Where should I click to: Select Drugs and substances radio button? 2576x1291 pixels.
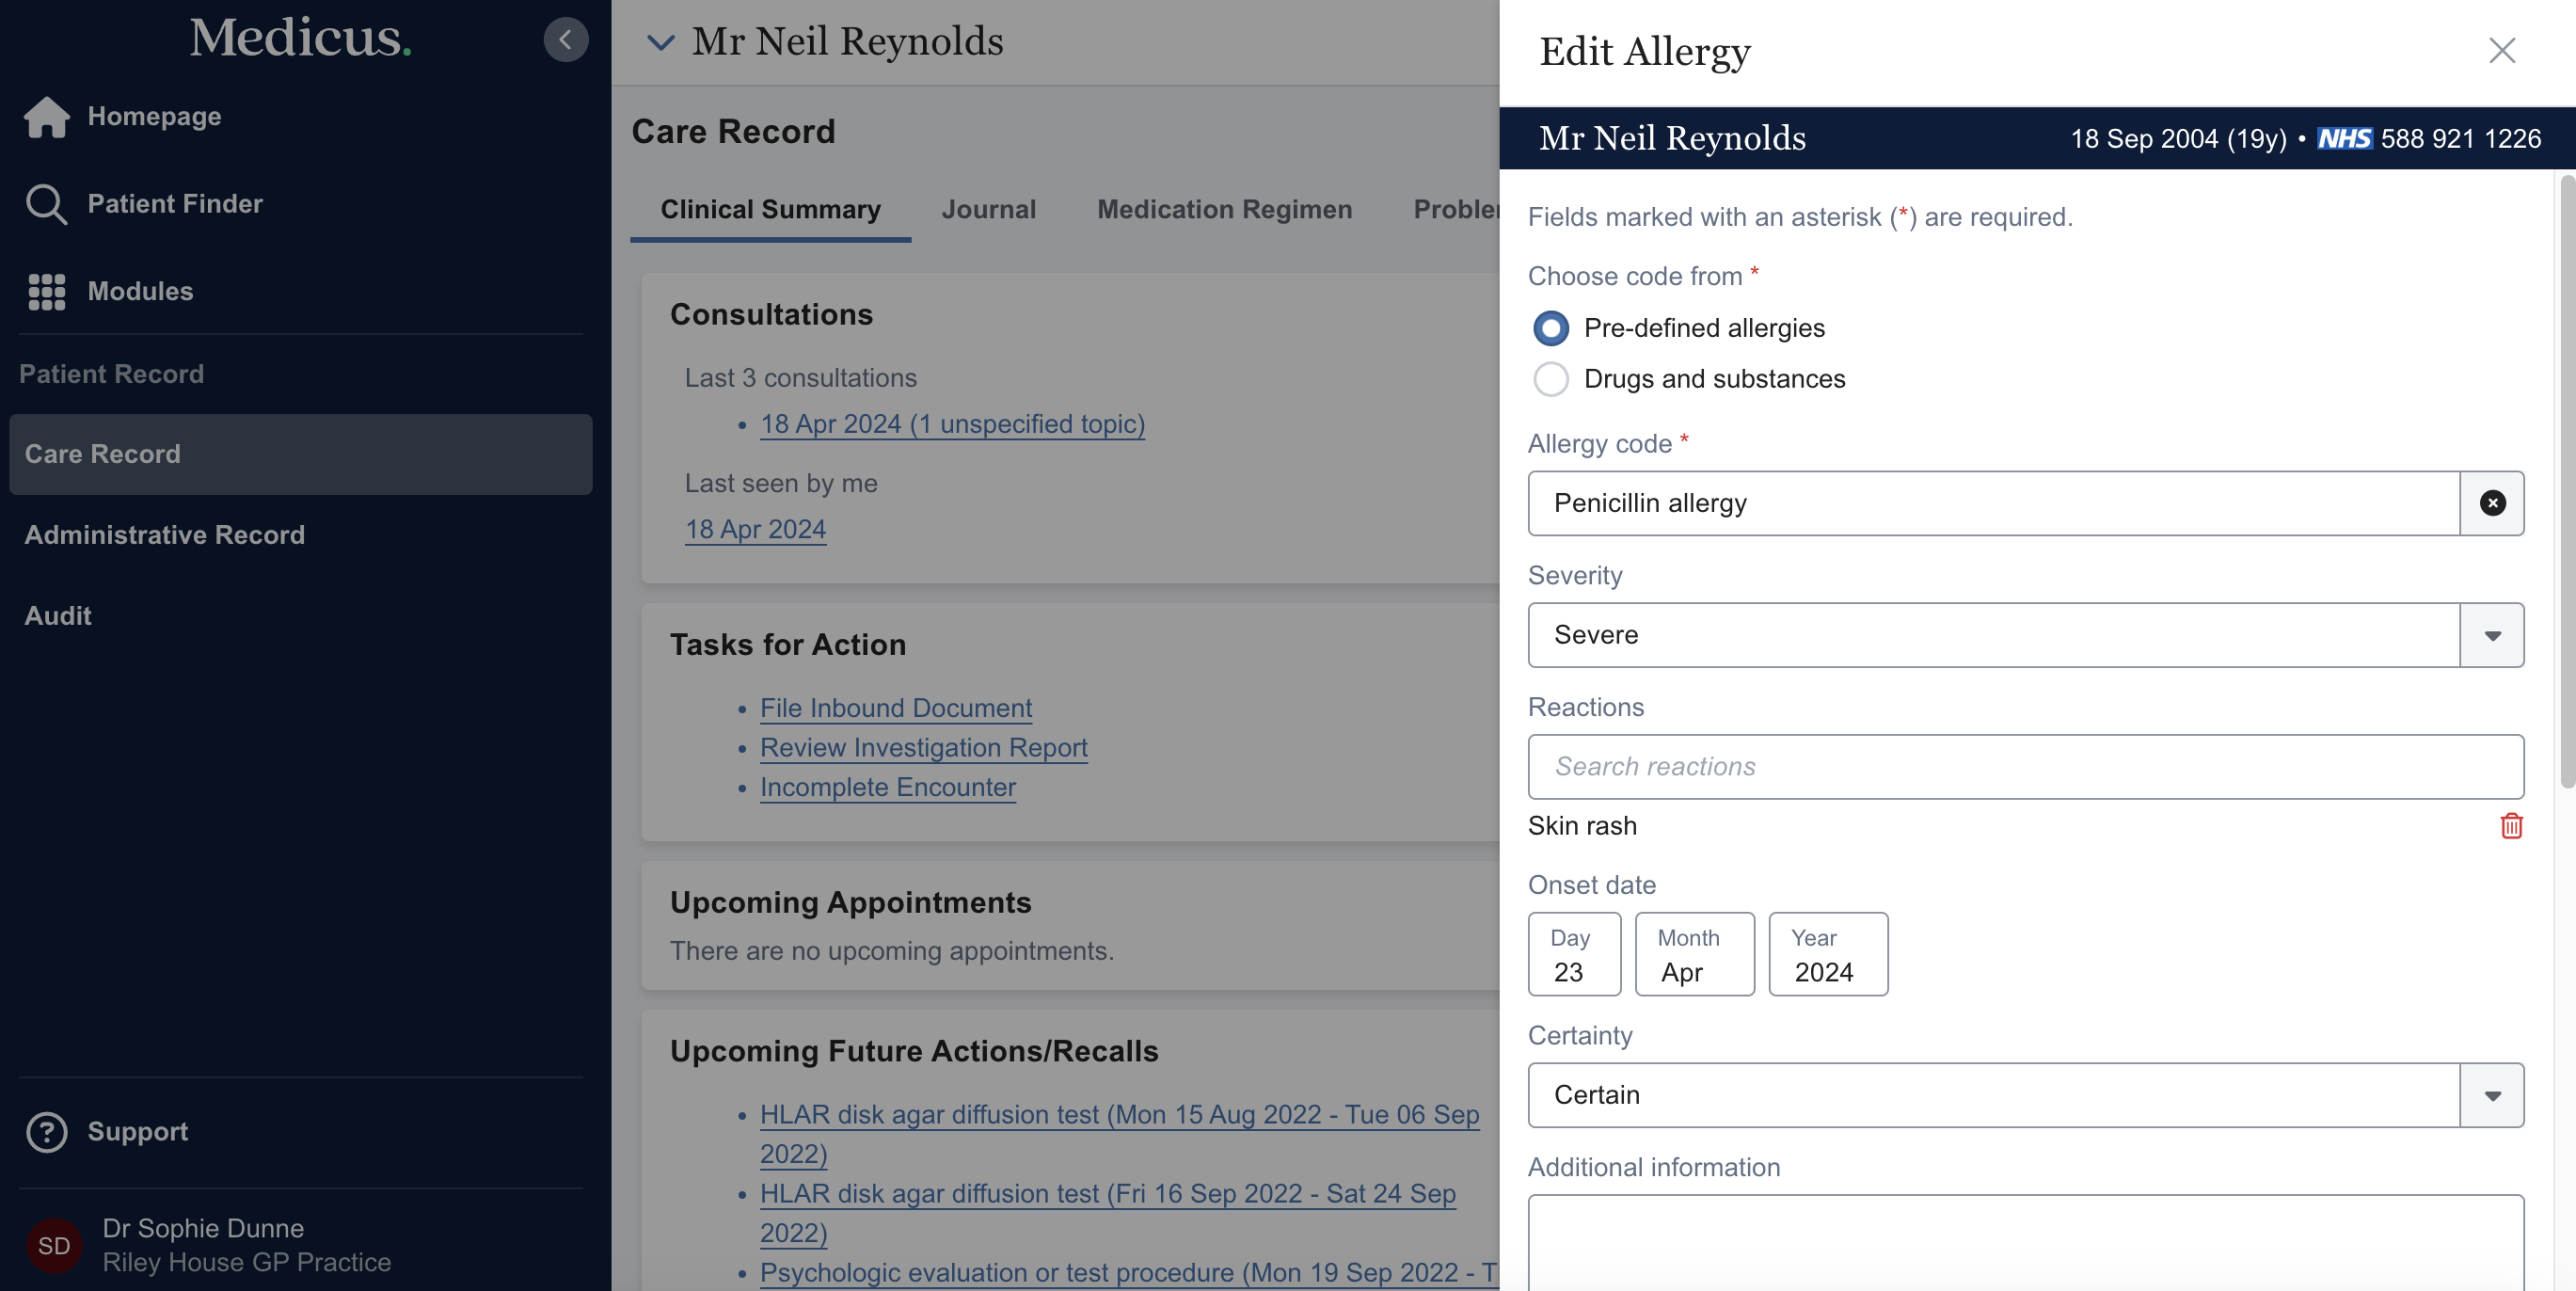pyautogui.click(x=1550, y=379)
